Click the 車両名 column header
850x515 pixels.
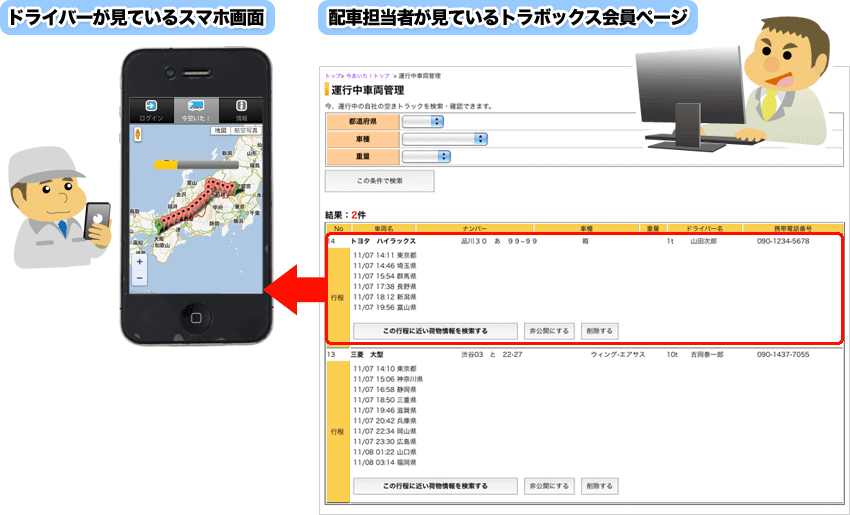point(384,228)
